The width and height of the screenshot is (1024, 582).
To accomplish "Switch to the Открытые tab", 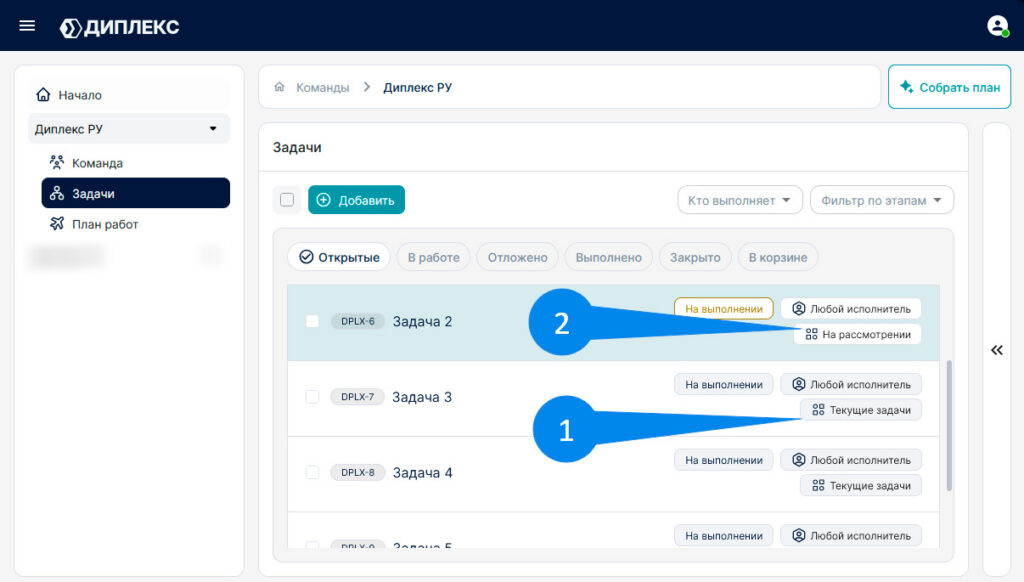I will tap(339, 257).
